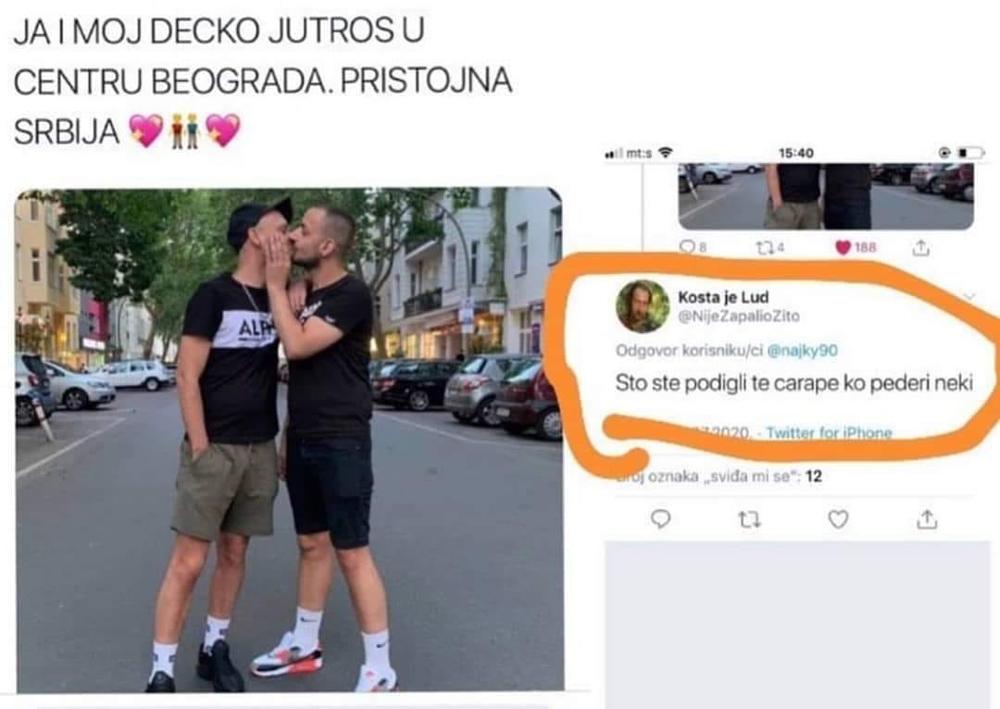
Task: Open the Twitter for iPhone source link
Action: [x=828, y=432]
